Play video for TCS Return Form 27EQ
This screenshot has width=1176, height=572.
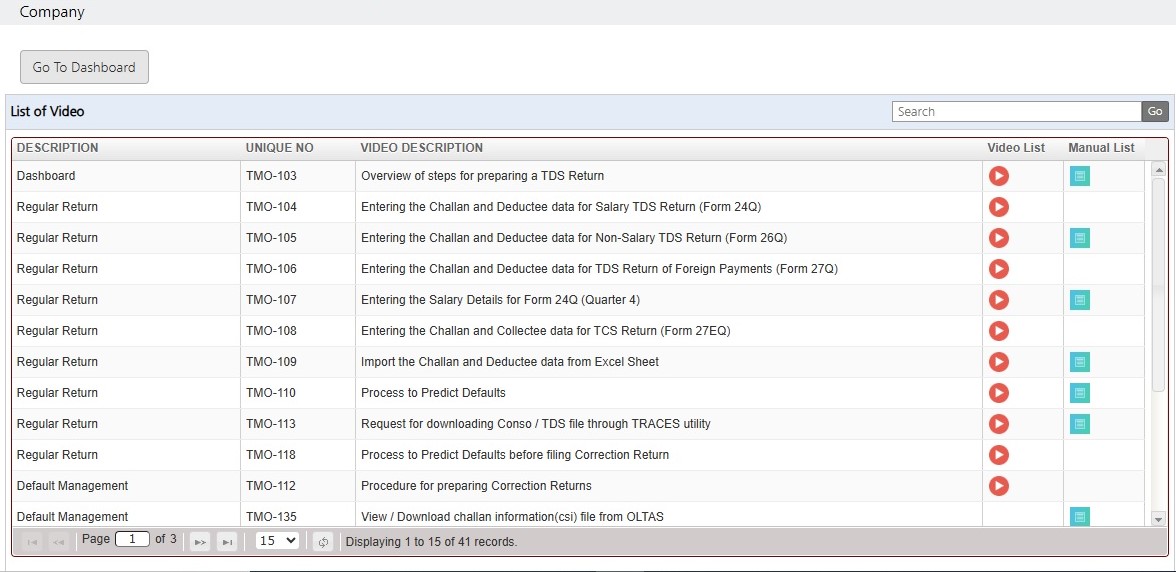click(998, 331)
